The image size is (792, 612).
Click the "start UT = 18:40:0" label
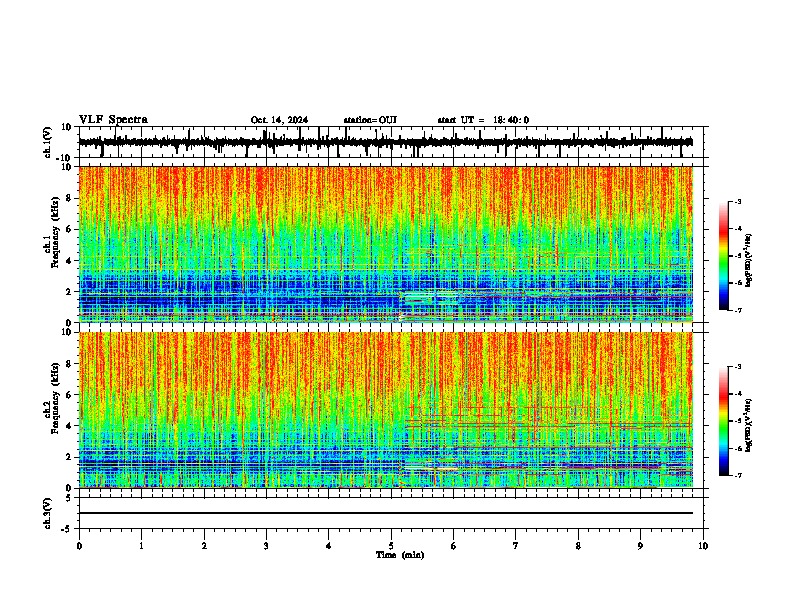tap(483, 120)
